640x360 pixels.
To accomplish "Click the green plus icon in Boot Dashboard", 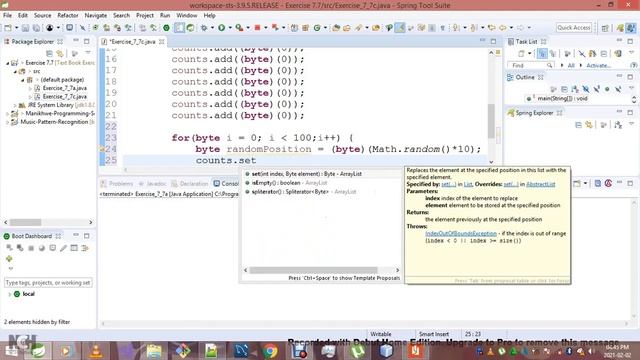I will coord(9,259).
